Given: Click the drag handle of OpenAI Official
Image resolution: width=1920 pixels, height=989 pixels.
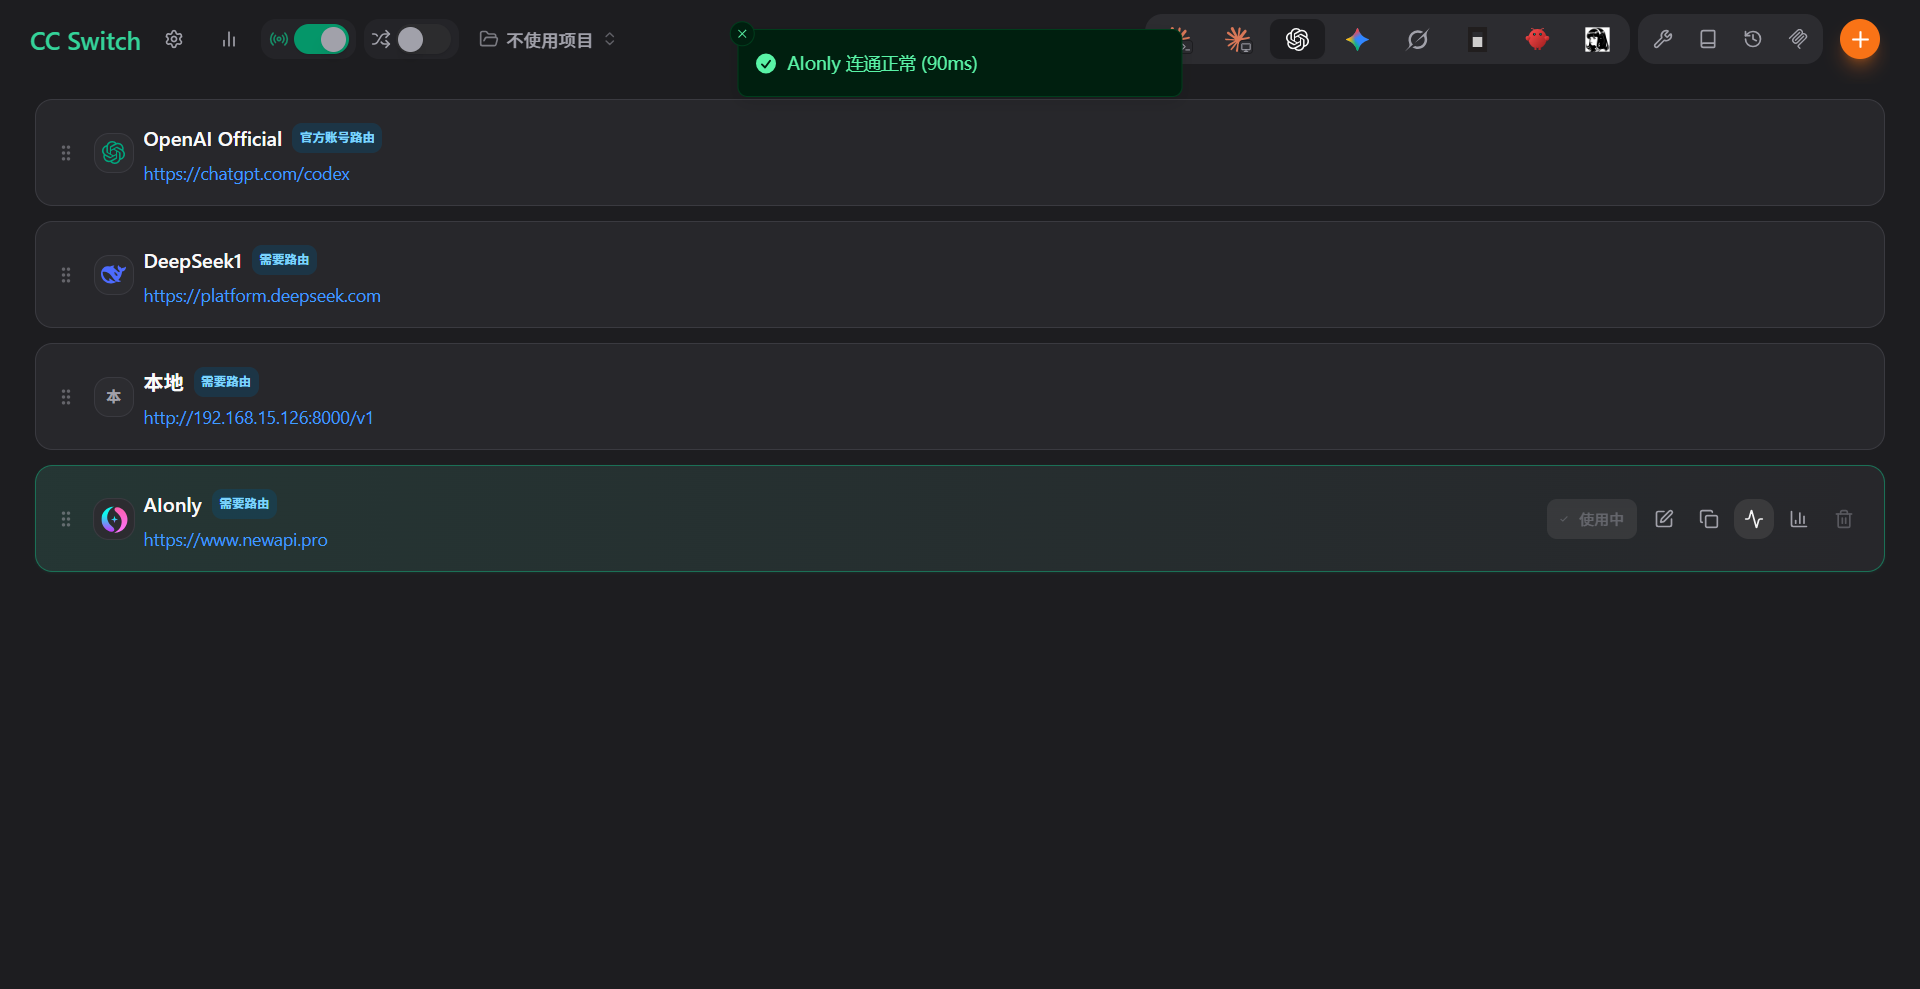Looking at the screenshot, I should point(66,153).
